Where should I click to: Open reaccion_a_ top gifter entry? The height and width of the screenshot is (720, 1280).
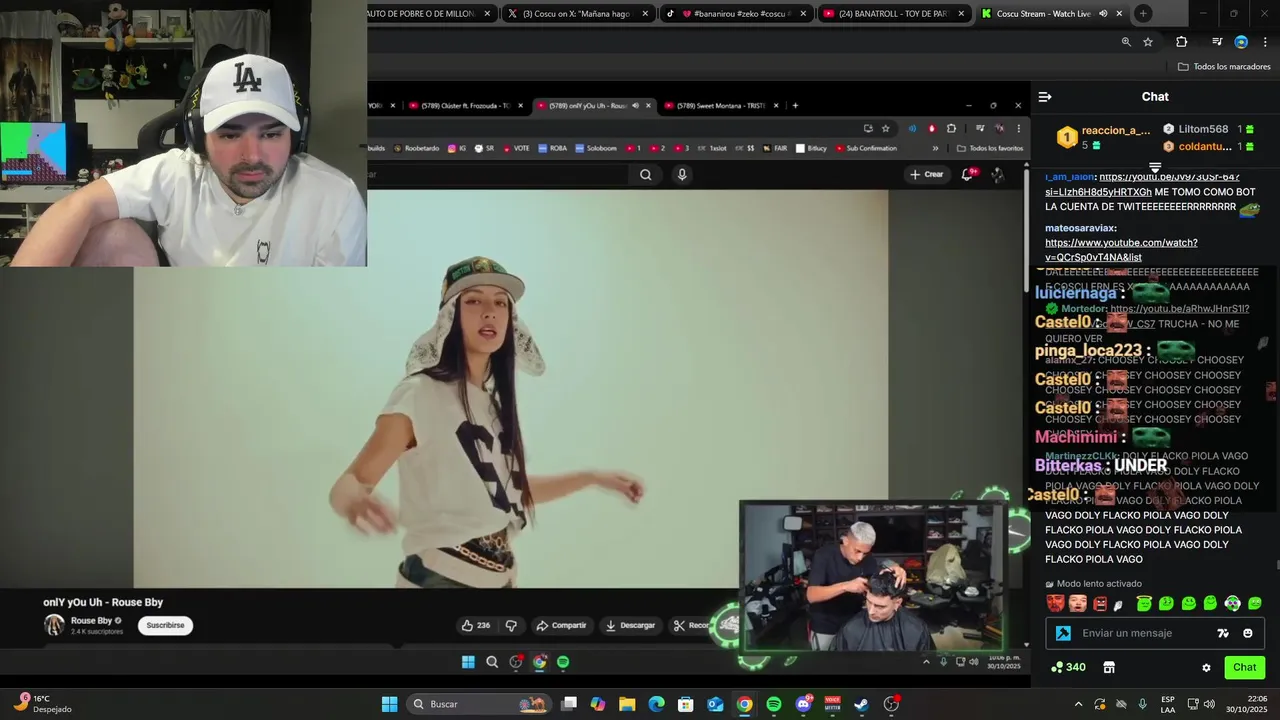click(x=1105, y=137)
